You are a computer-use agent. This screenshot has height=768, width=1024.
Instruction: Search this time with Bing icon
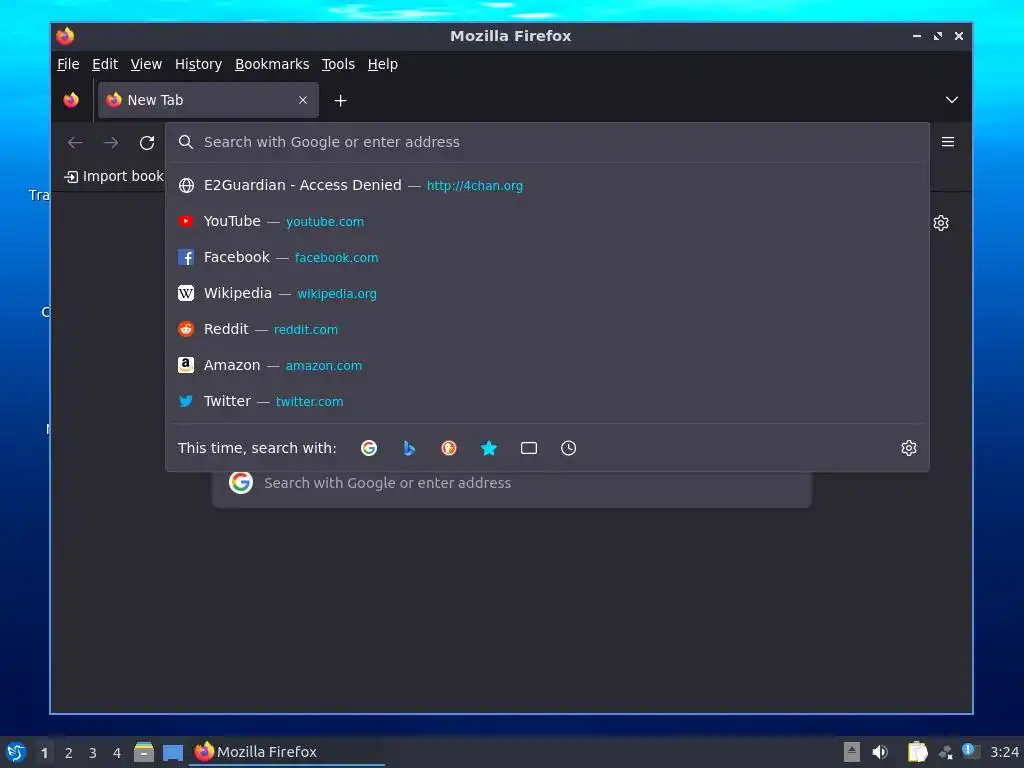click(409, 448)
